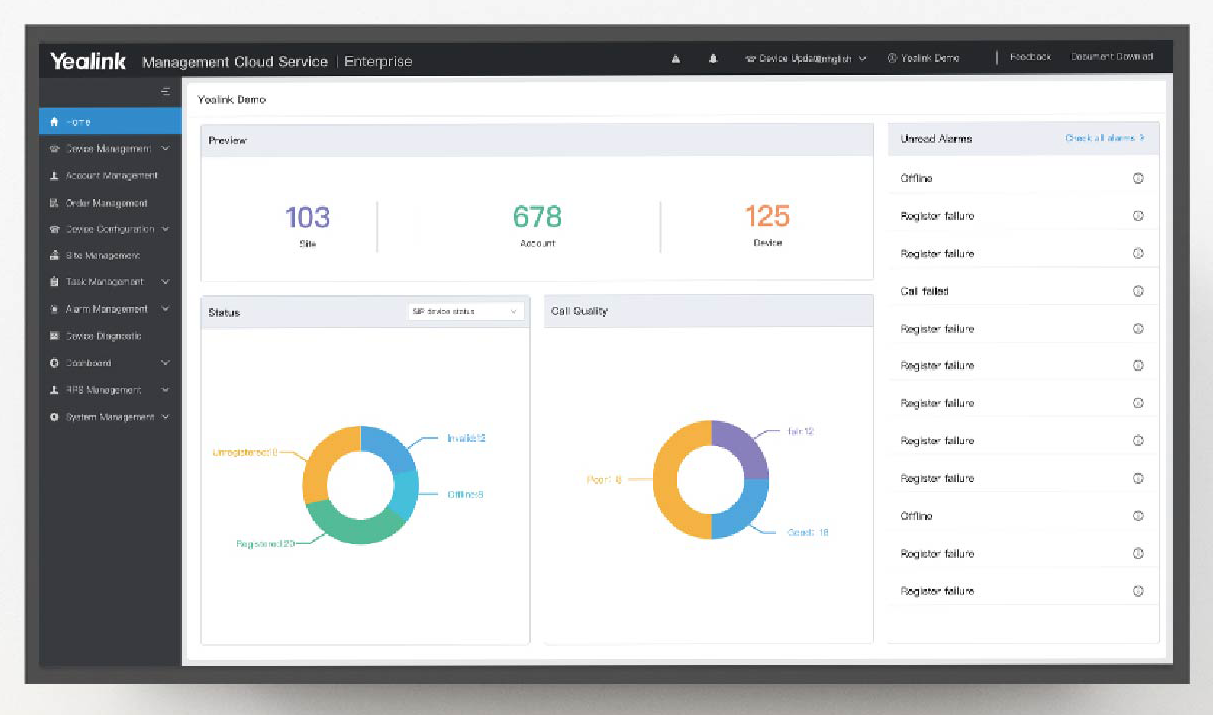Open Device Configuration menu item
This screenshot has height=715, width=1213.
click(110, 229)
